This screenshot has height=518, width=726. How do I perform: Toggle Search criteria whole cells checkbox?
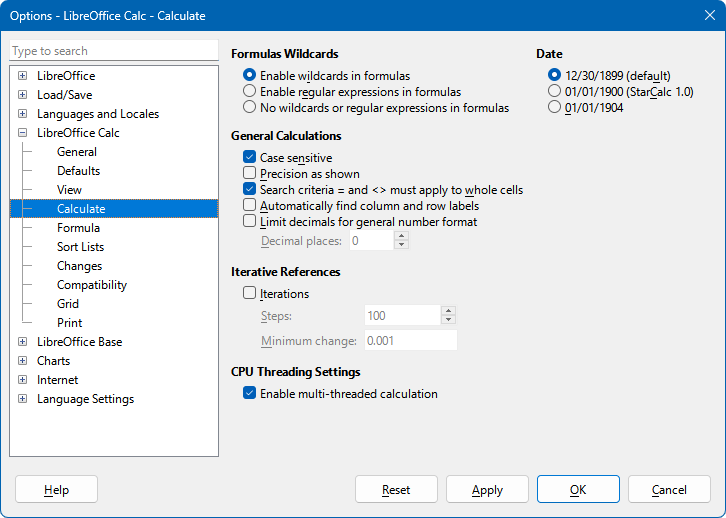[250, 189]
